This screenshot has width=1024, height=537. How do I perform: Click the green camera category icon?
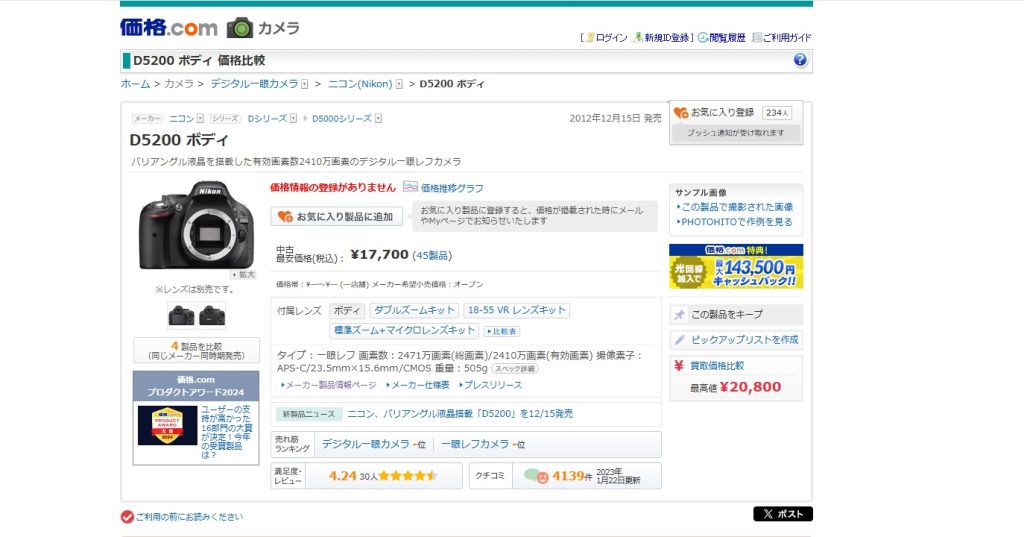point(240,28)
